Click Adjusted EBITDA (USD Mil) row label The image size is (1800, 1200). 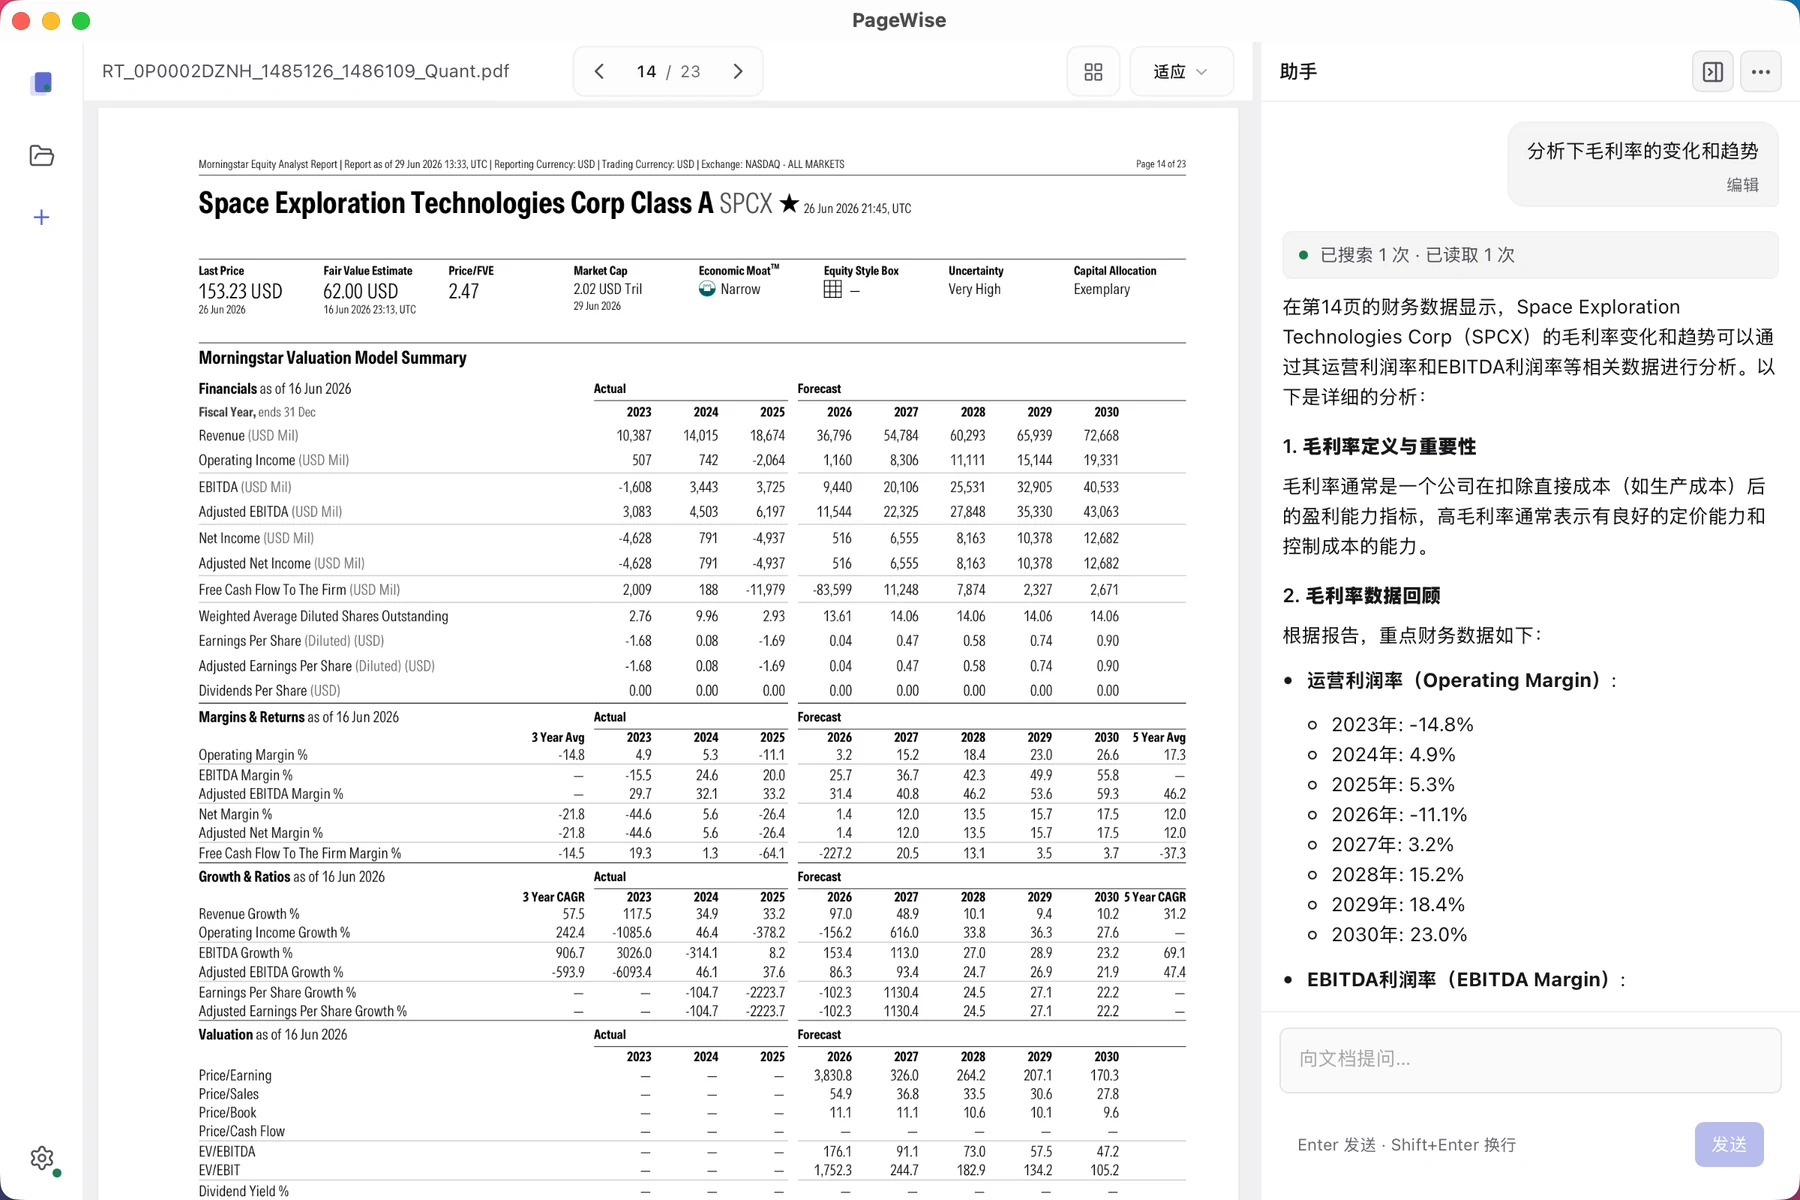[x=270, y=512]
